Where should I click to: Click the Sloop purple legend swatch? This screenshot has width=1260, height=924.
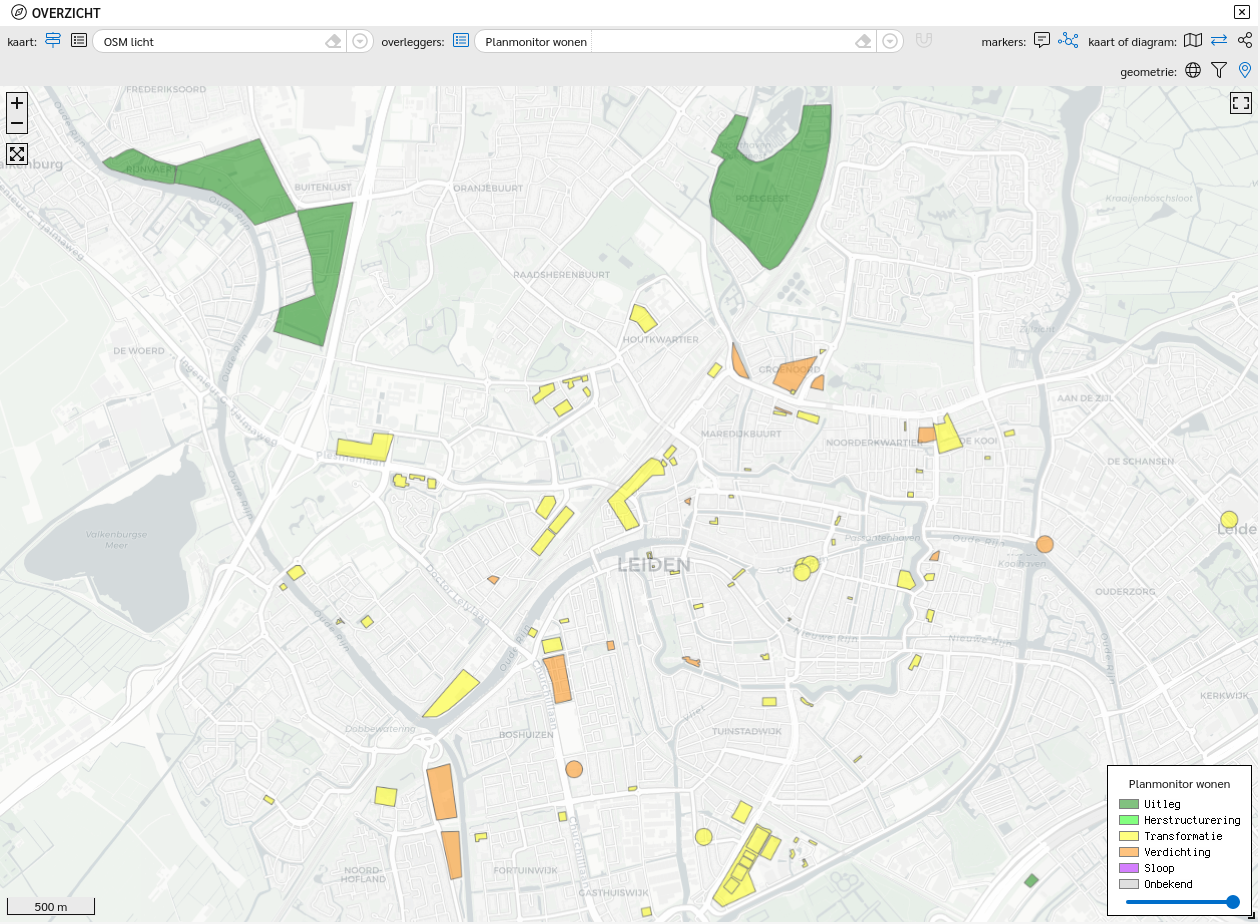coord(1129,868)
